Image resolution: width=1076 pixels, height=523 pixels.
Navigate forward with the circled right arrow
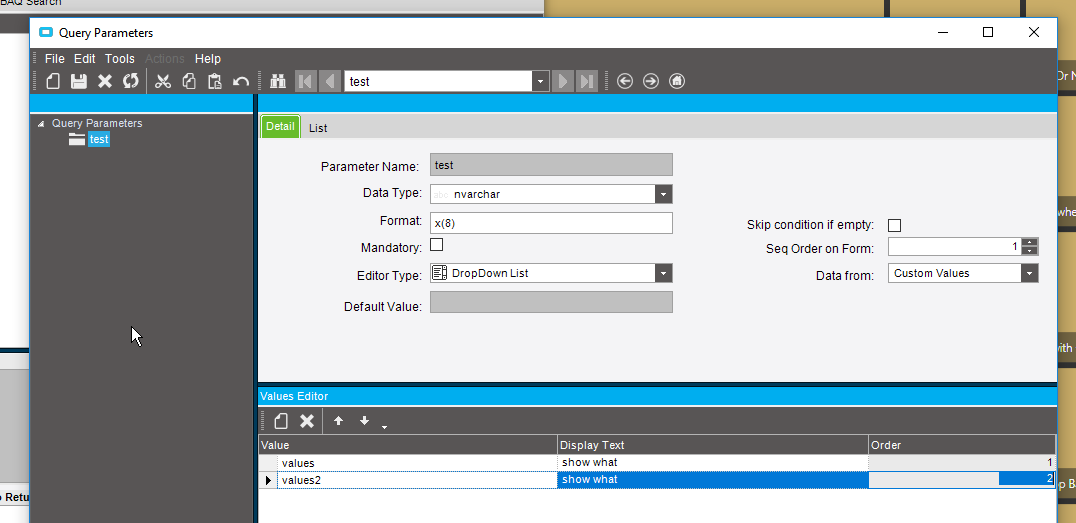pos(651,81)
